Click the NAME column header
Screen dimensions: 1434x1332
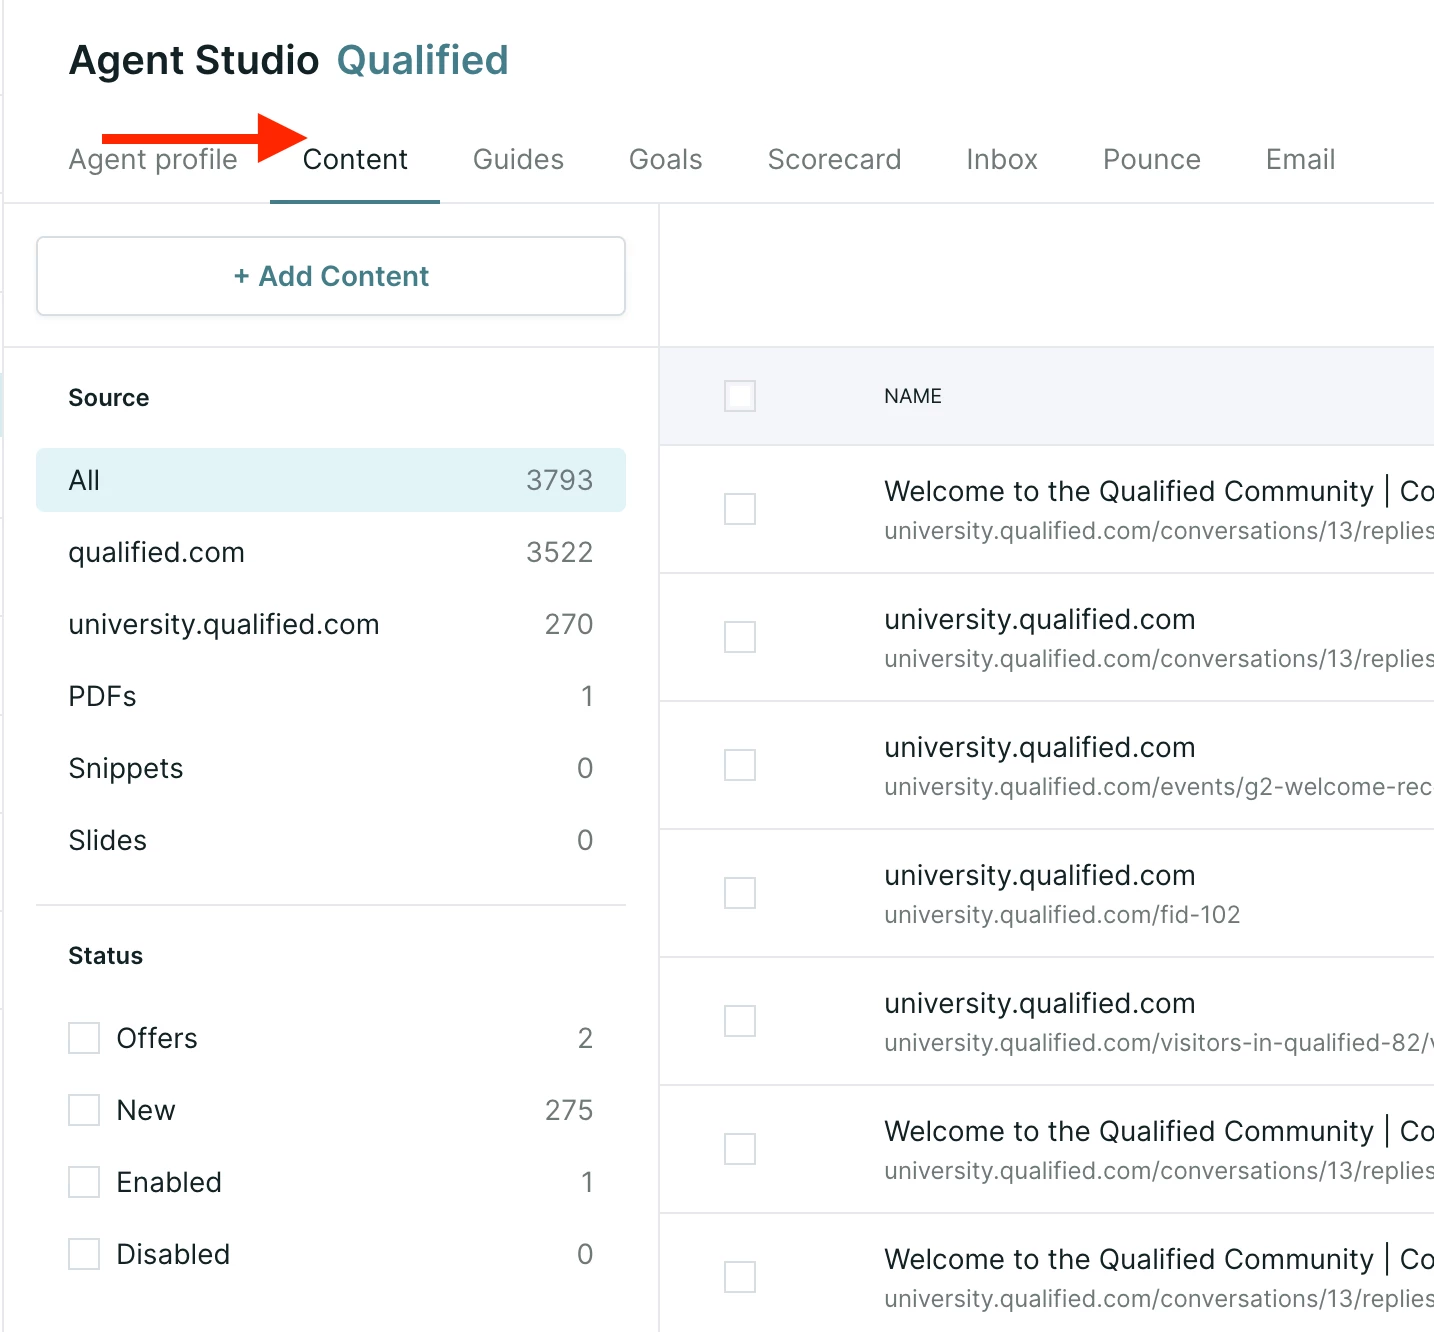(x=913, y=396)
